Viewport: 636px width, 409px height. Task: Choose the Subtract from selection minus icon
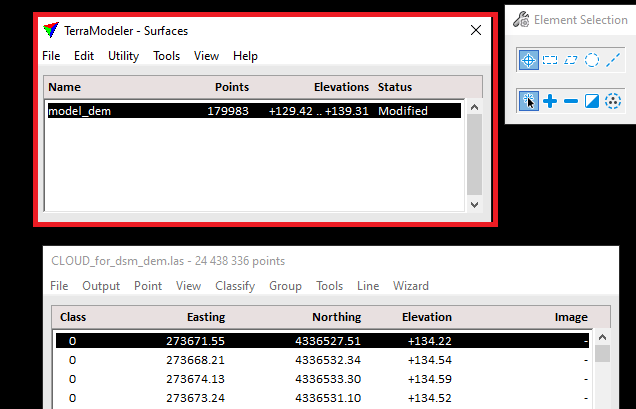(x=571, y=101)
